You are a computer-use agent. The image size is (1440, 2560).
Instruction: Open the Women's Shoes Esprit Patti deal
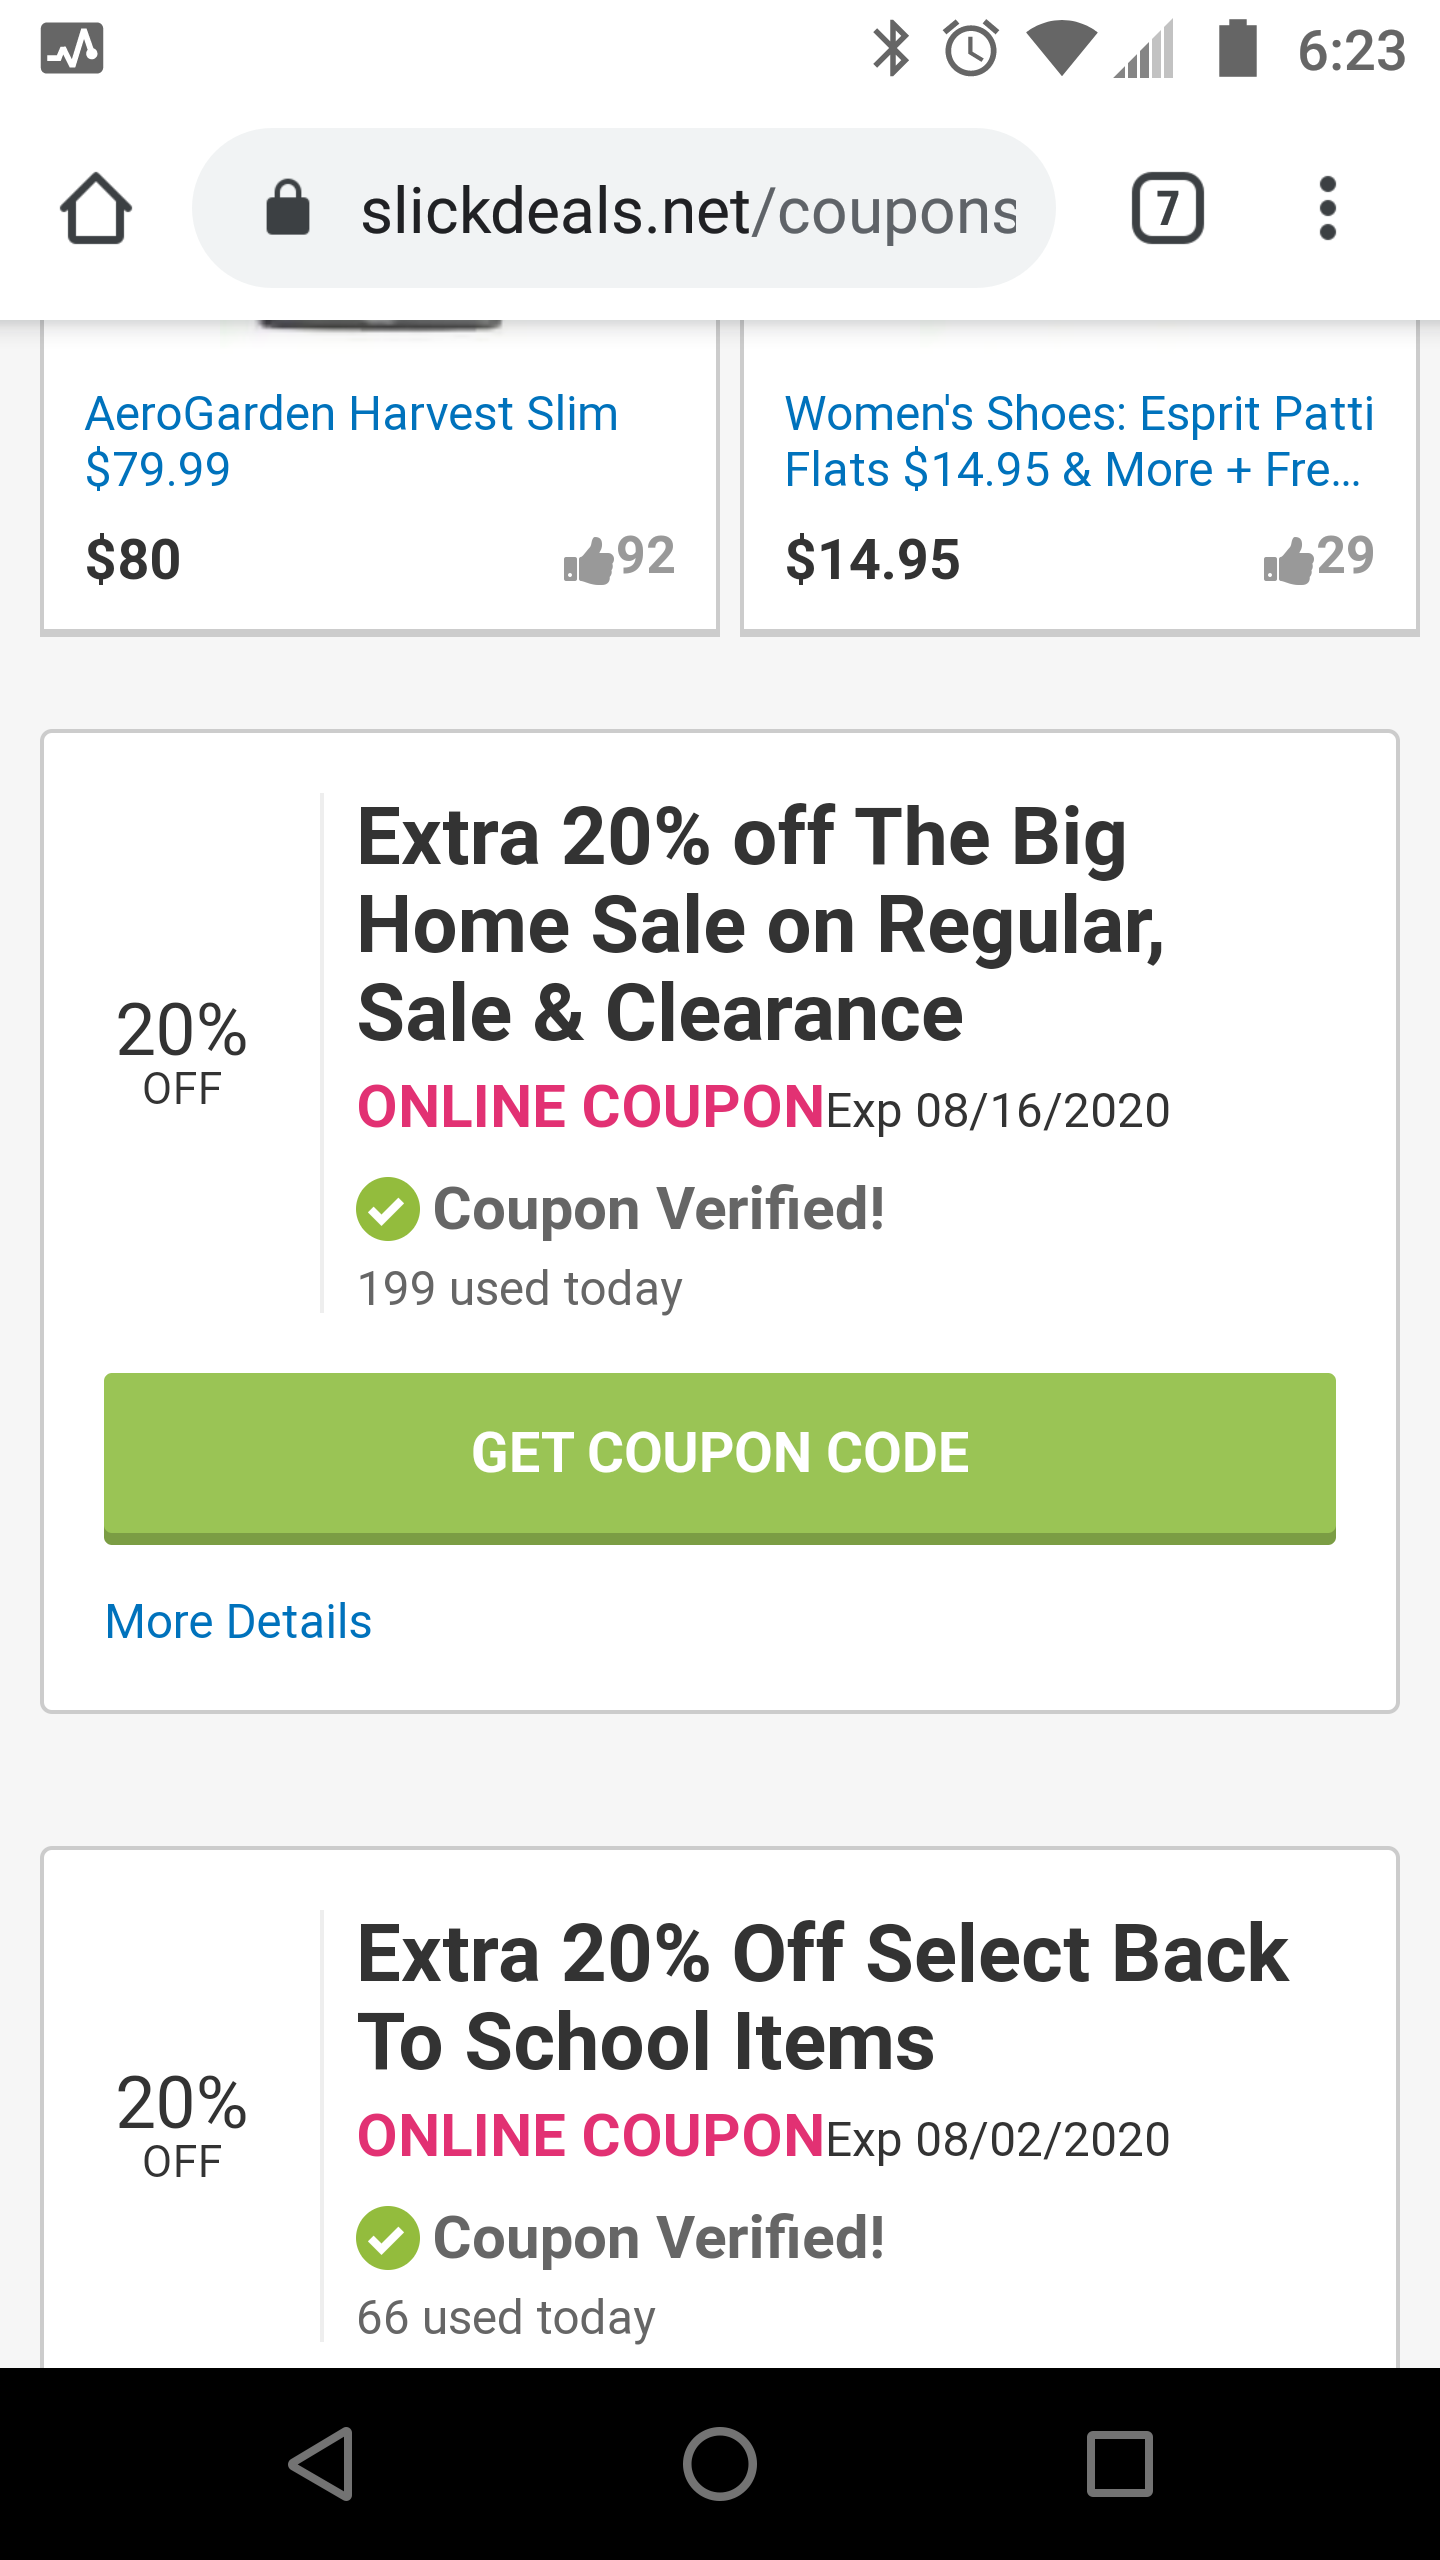[1078, 440]
